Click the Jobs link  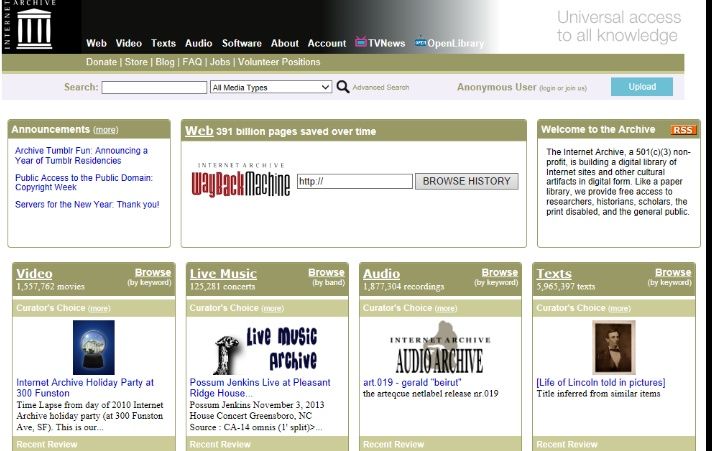coord(220,62)
